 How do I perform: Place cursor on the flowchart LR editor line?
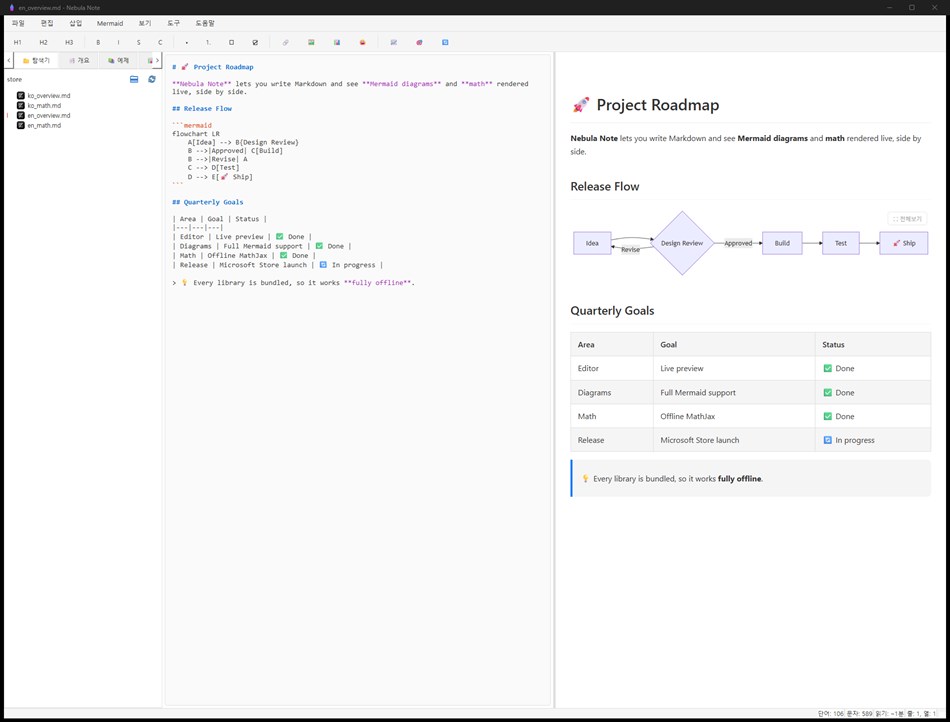pyautogui.click(x=196, y=134)
